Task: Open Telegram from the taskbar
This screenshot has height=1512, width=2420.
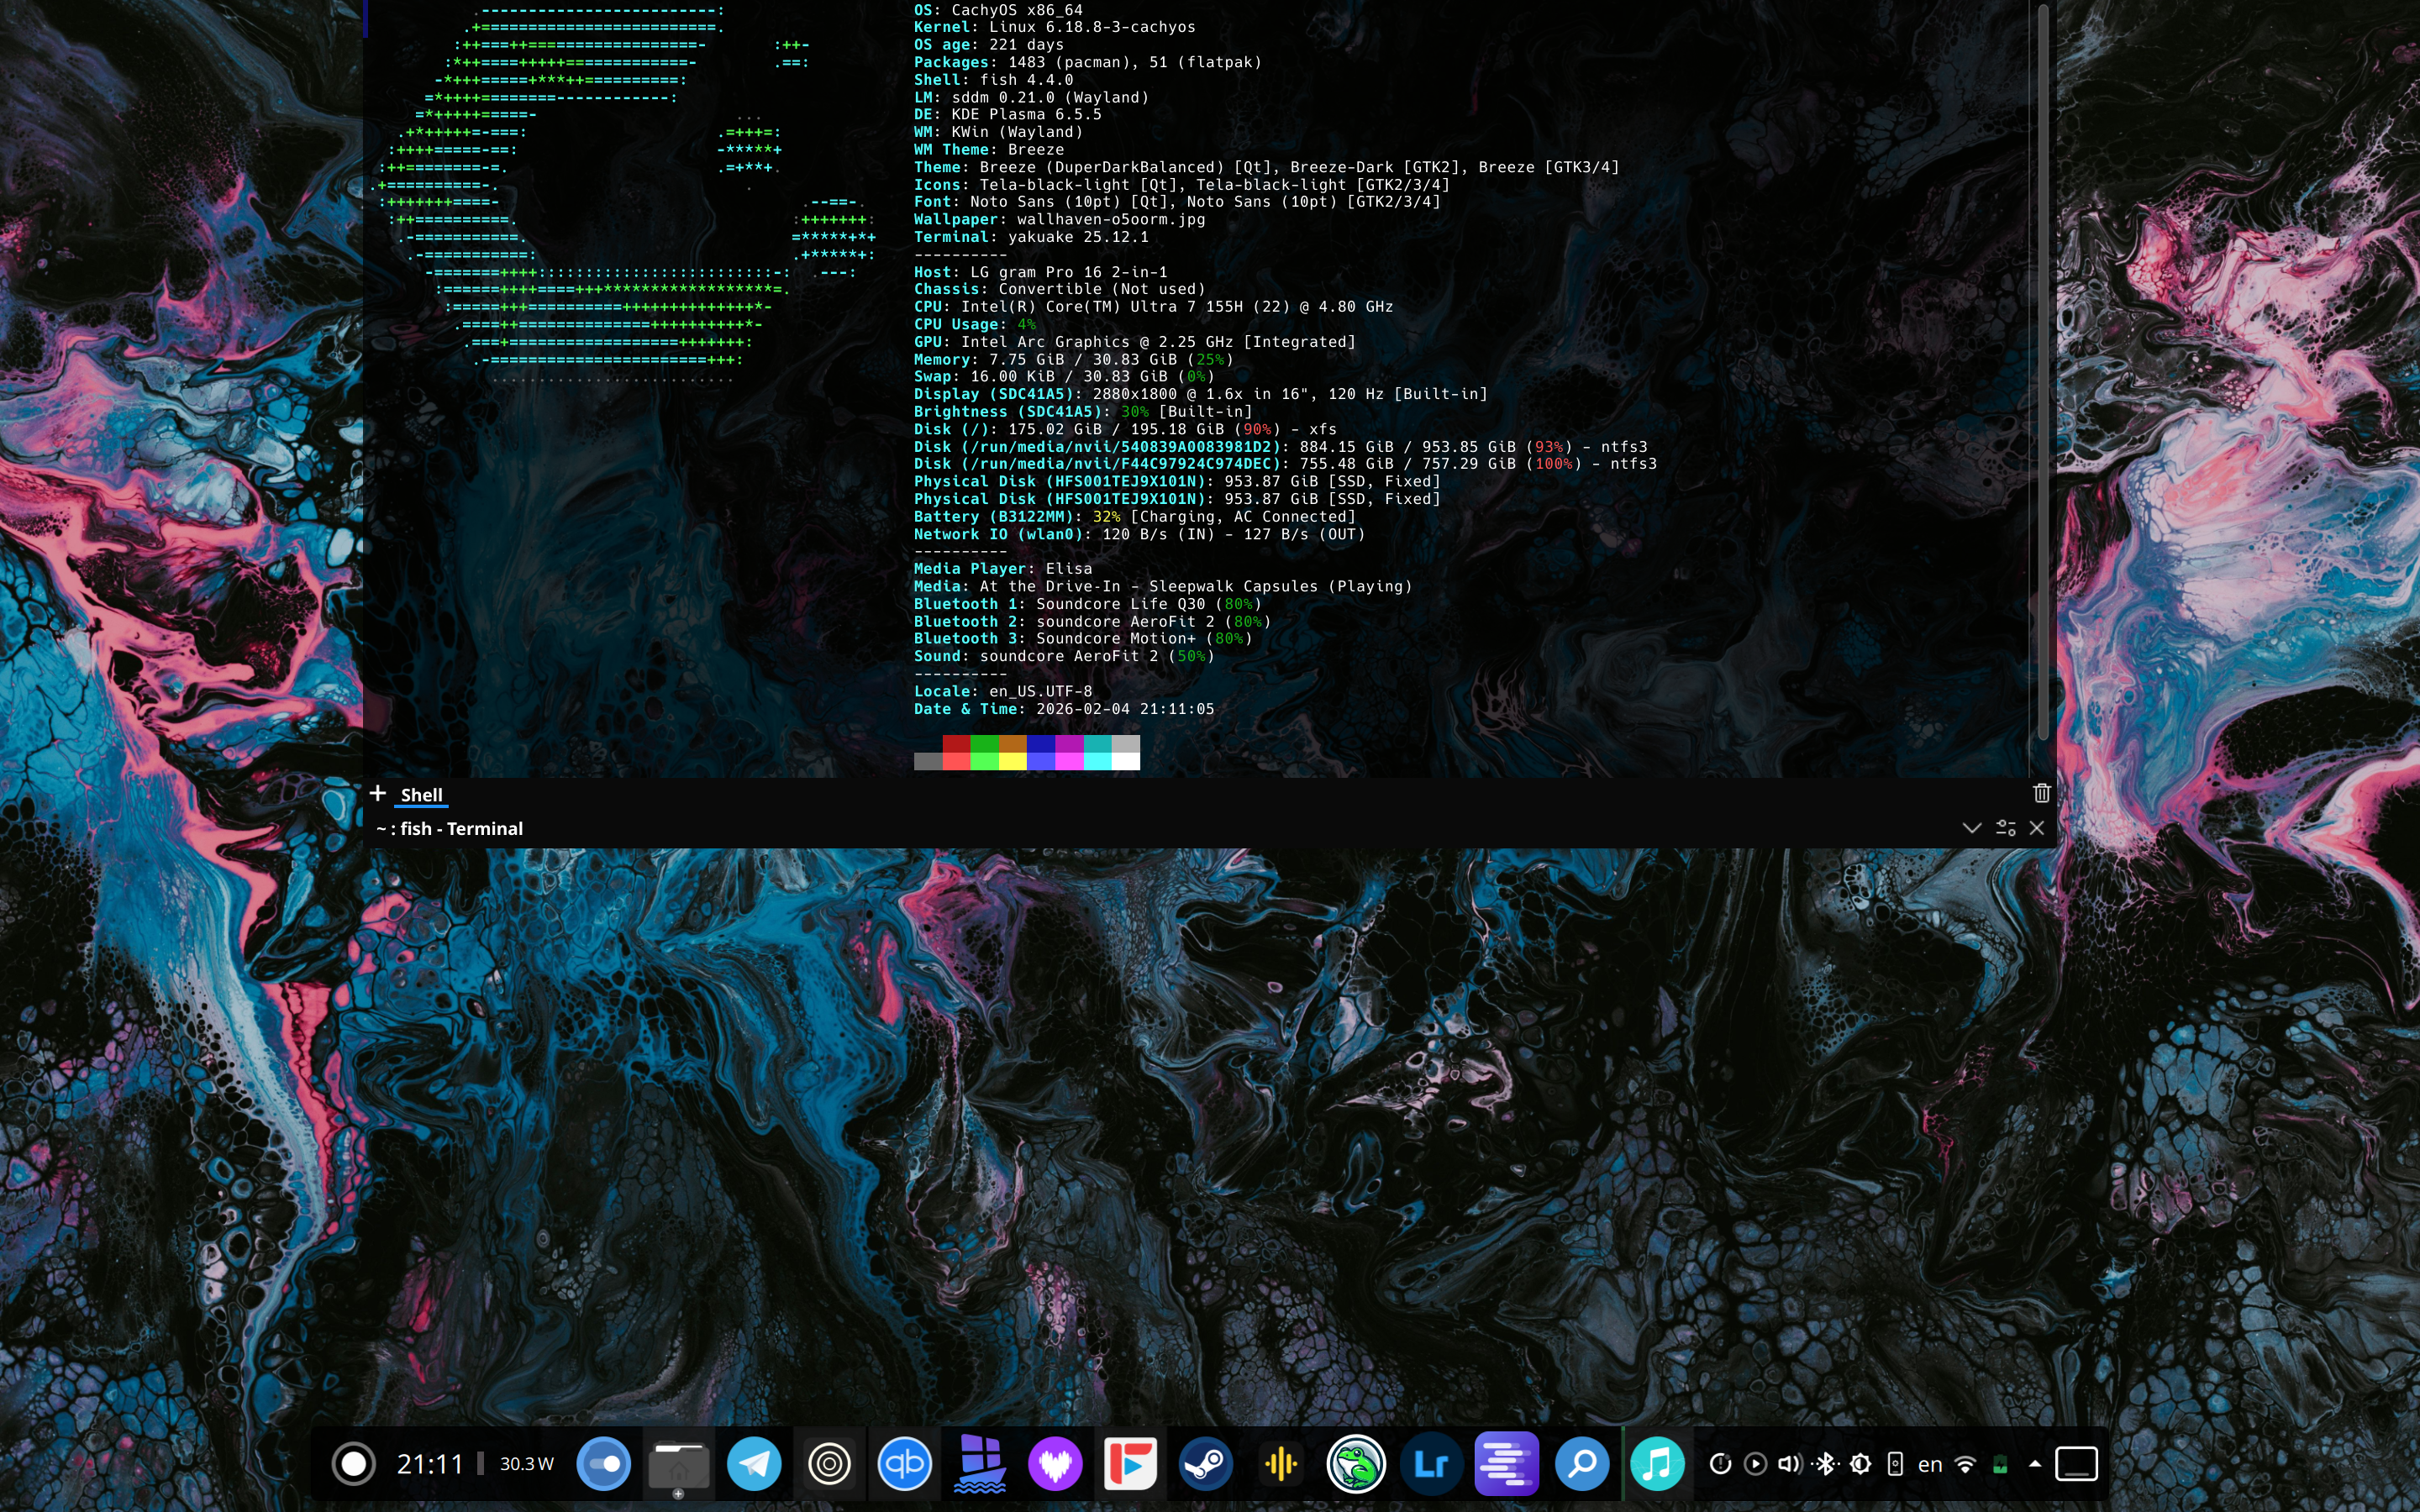Action: coord(754,1464)
